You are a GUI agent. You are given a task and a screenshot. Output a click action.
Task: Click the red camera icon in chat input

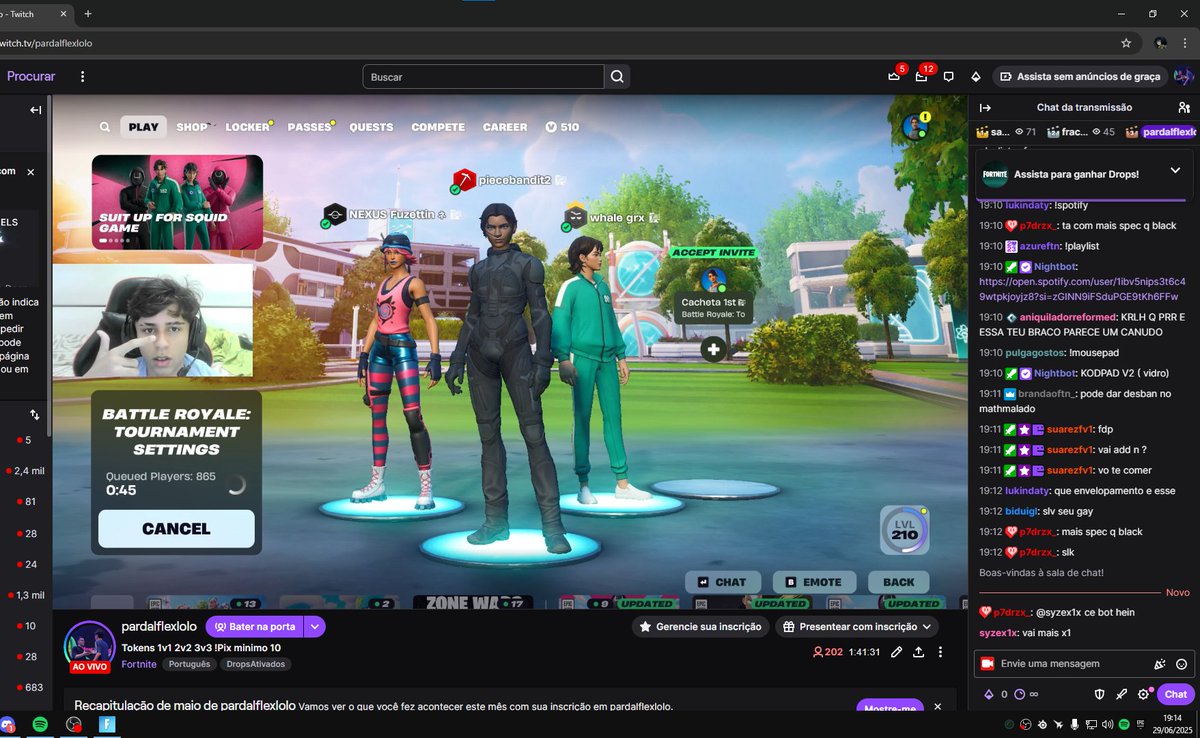point(987,663)
